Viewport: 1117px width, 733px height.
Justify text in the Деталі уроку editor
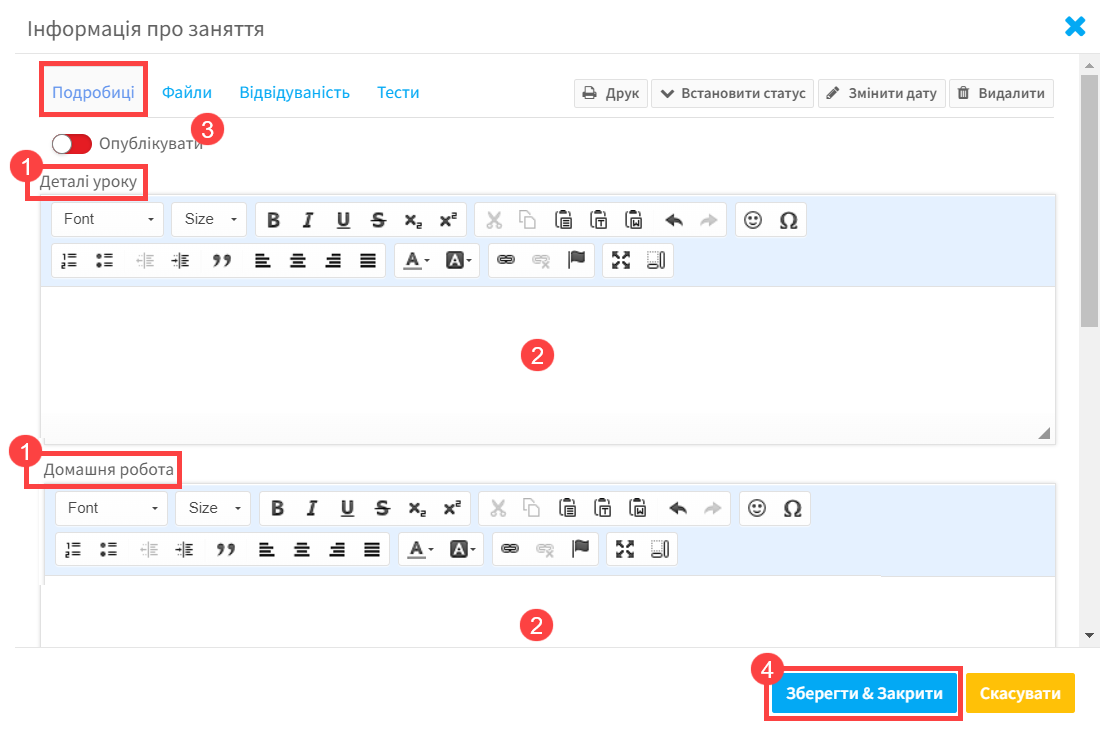click(368, 261)
